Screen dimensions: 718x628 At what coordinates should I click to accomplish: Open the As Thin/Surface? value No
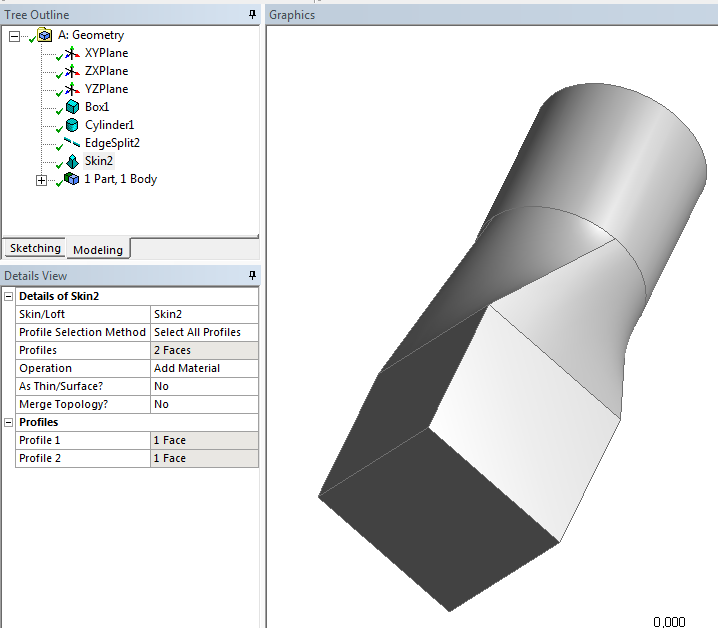tap(204, 386)
